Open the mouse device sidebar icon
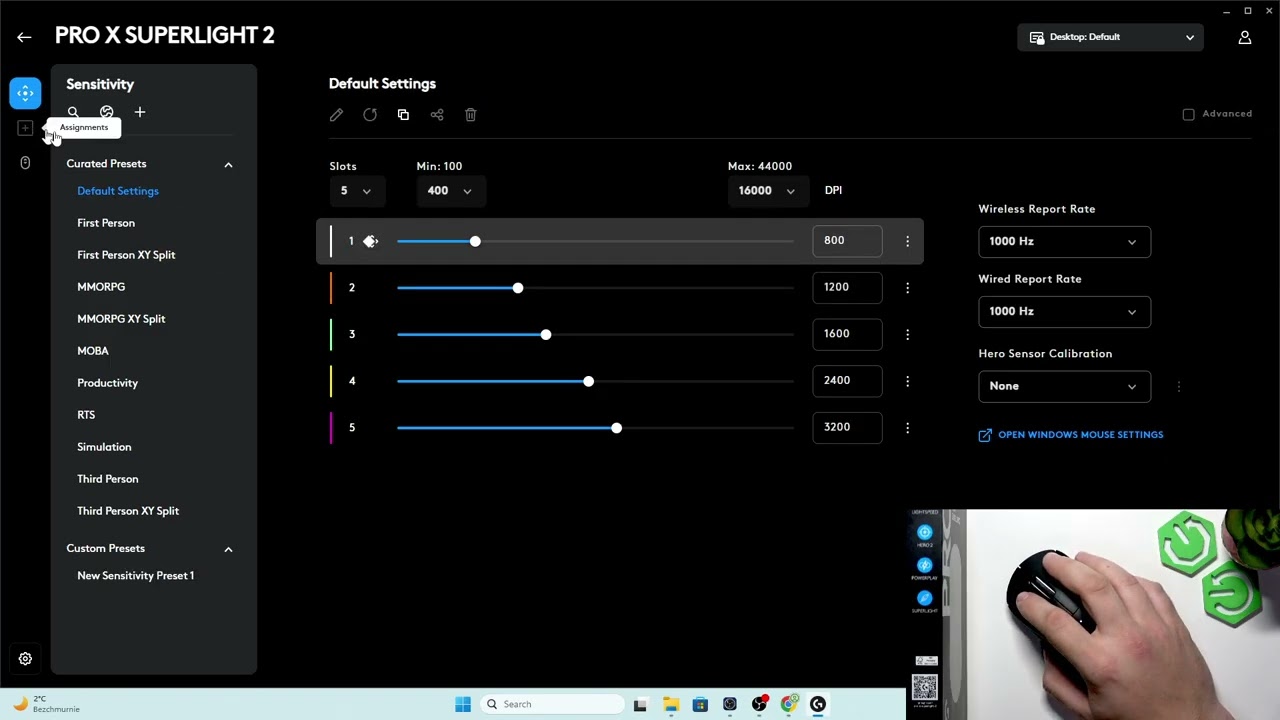Screen dimensions: 1280x720 click(x=25, y=162)
